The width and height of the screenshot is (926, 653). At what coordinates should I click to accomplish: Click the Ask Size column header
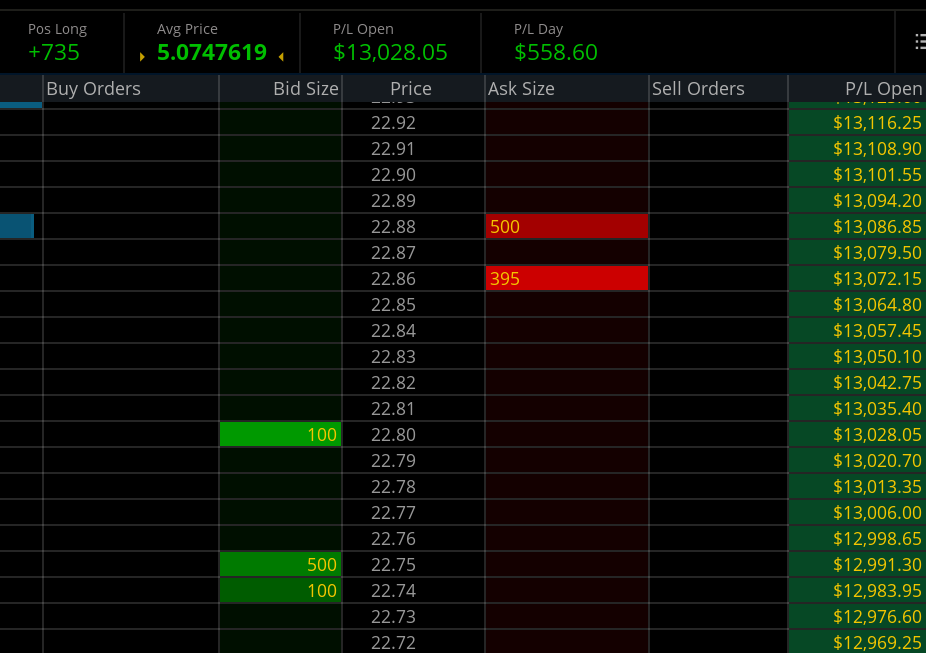click(x=566, y=89)
